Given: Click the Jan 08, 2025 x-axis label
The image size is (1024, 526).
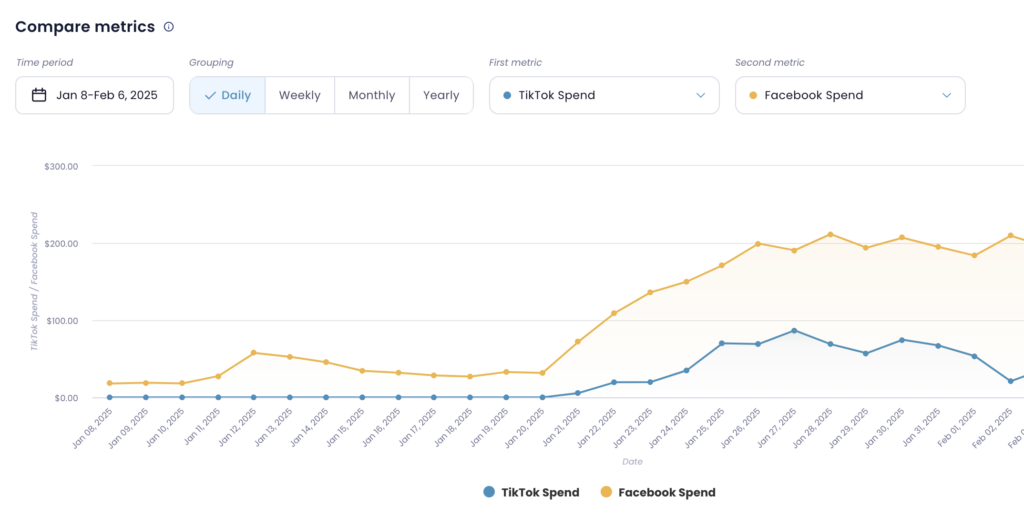Looking at the screenshot, I should (93, 429).
